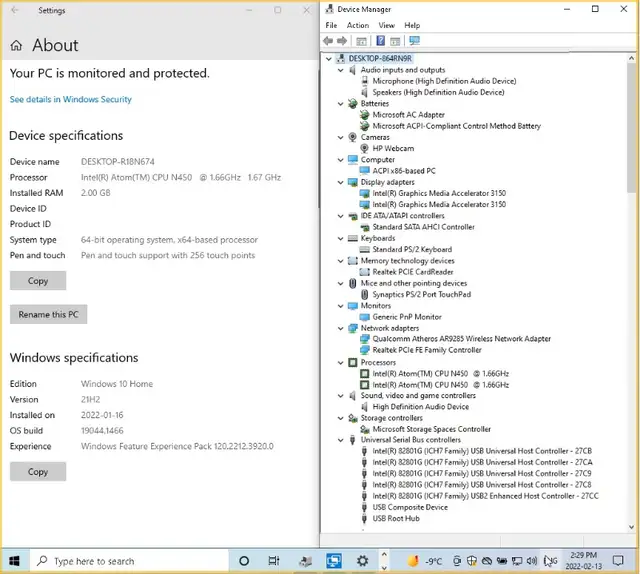Open the View menu in Device Manager

387,25
